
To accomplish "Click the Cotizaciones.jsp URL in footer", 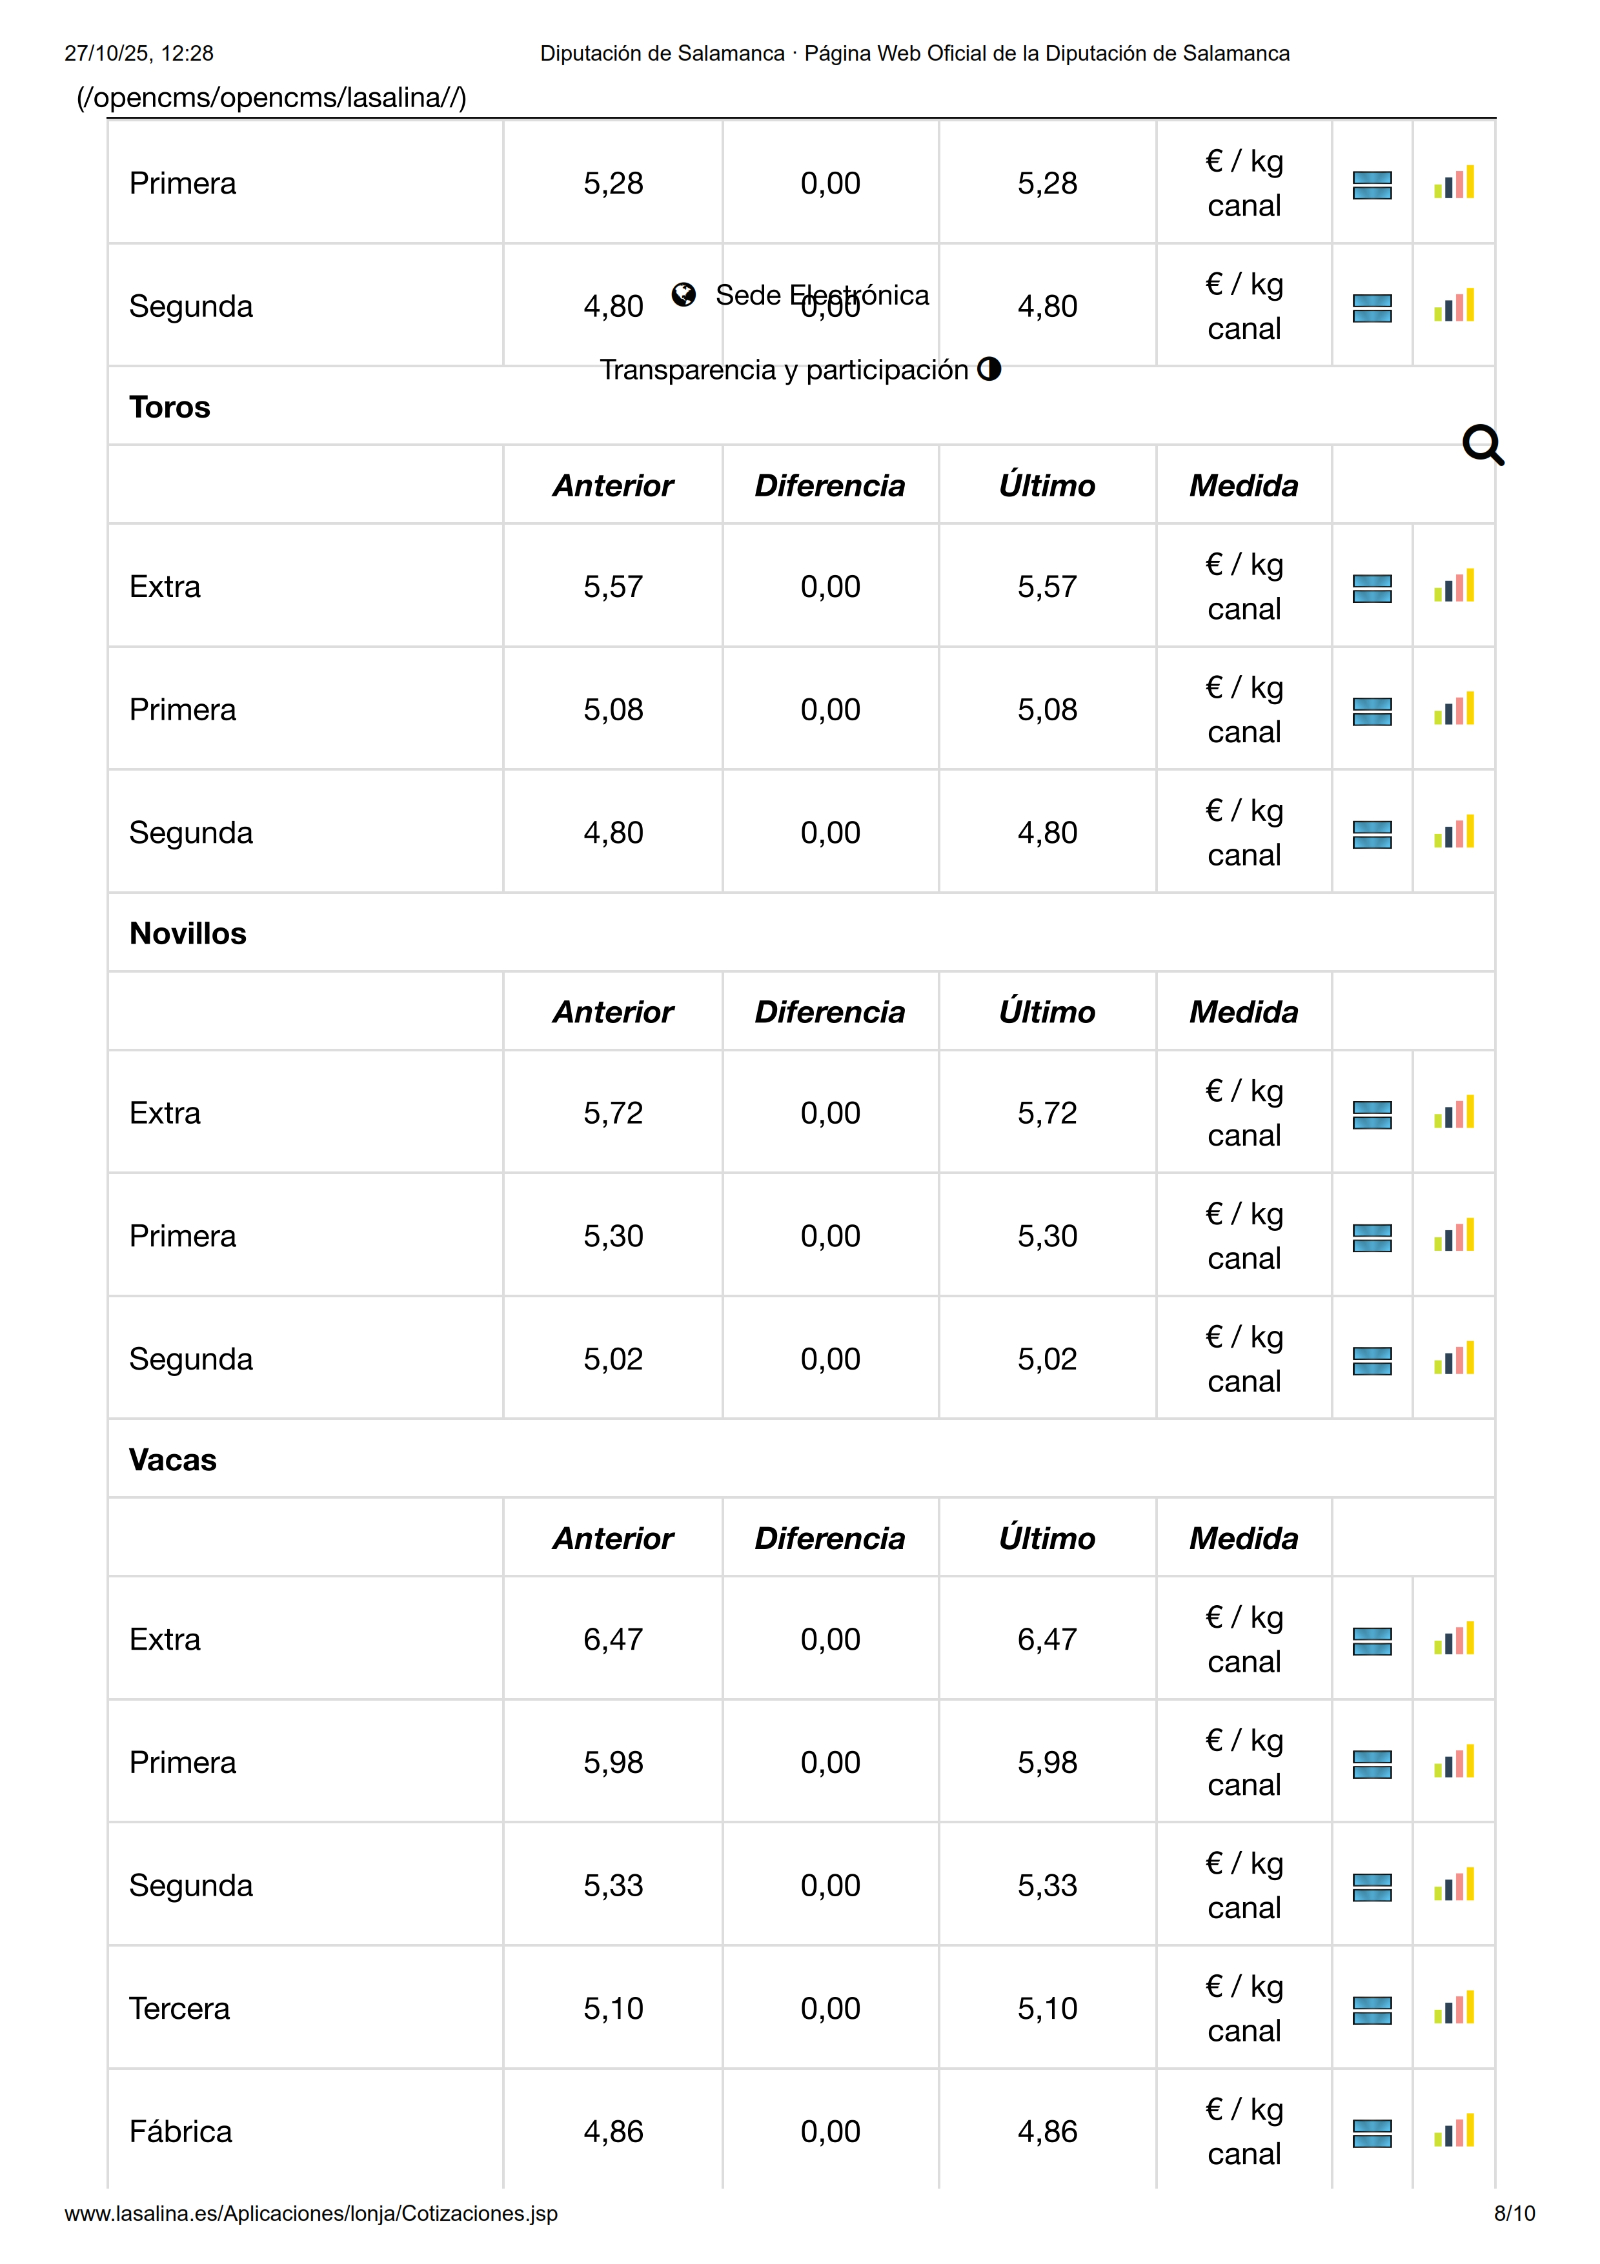I will (311, 2213).
